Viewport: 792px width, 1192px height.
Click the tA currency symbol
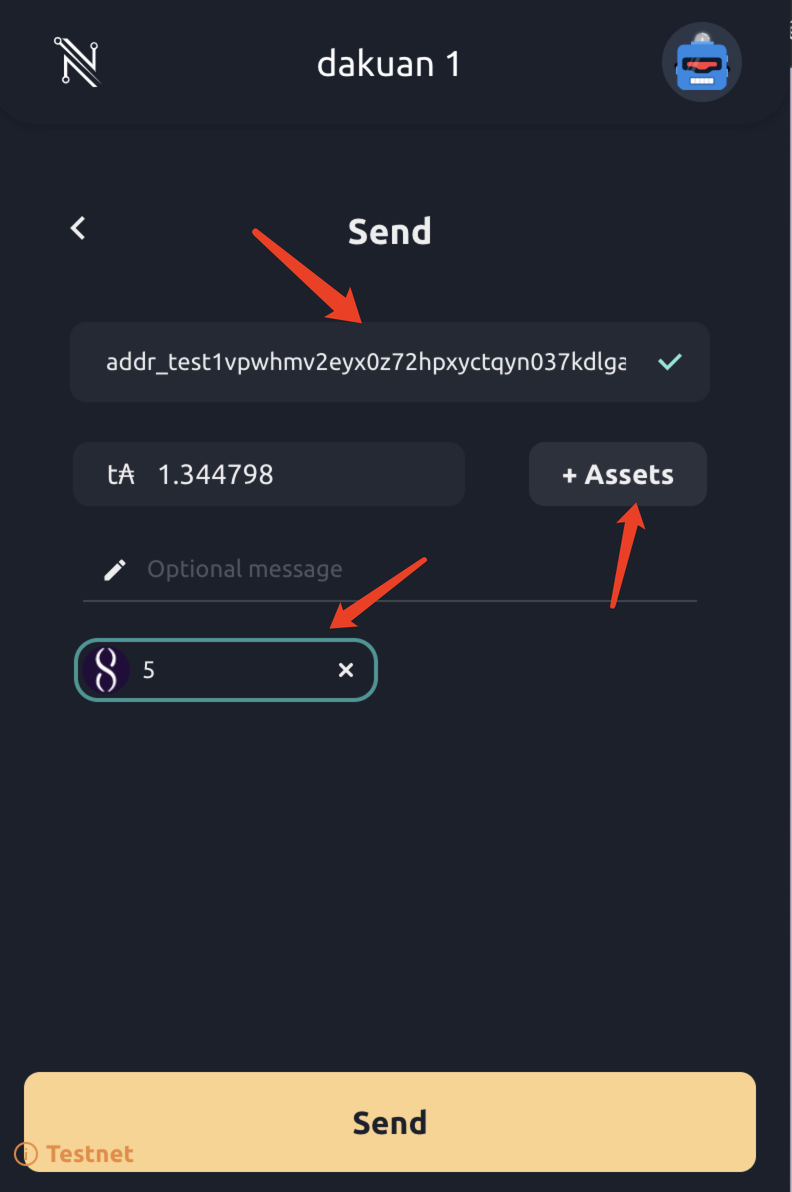click(121, 474)
